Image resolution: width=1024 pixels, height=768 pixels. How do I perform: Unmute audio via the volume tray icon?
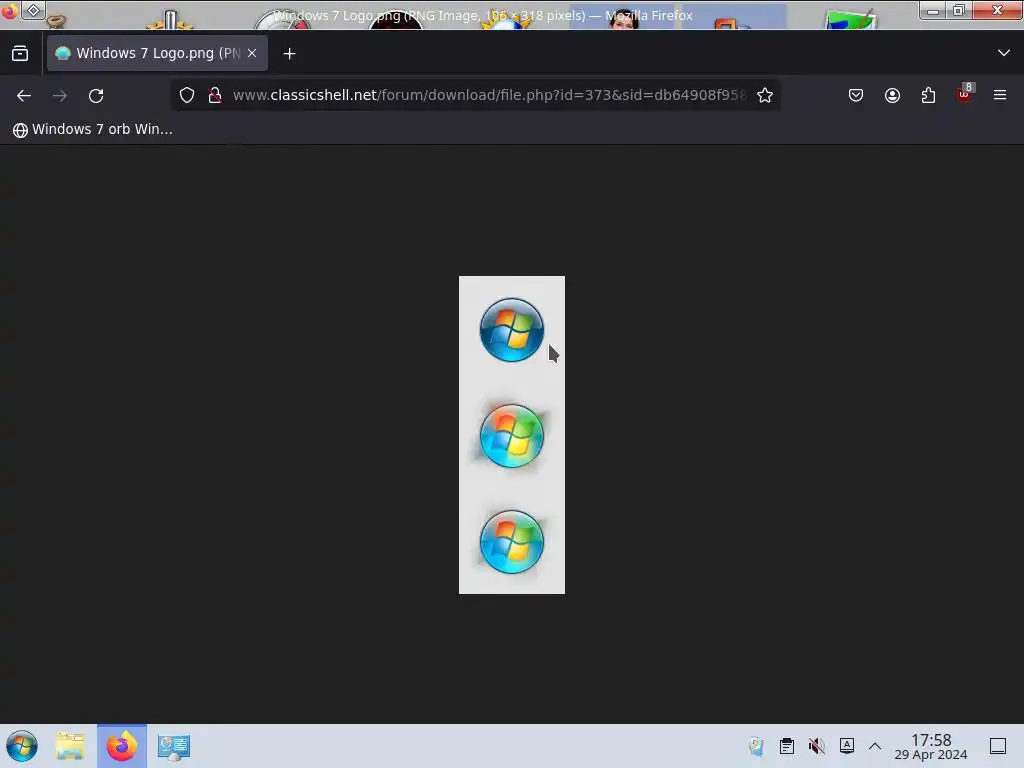click(816, 746)
